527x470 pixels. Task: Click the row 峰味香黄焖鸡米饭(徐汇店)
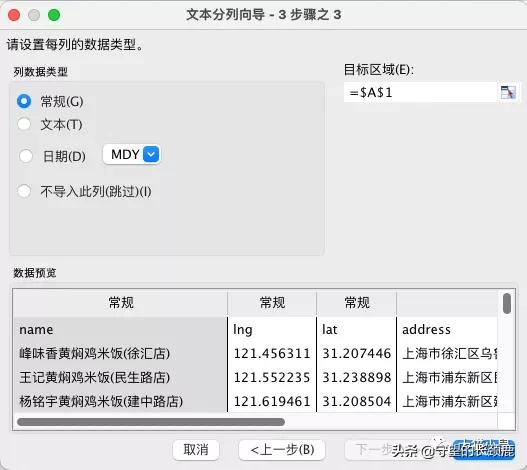[x=95, y=353]
